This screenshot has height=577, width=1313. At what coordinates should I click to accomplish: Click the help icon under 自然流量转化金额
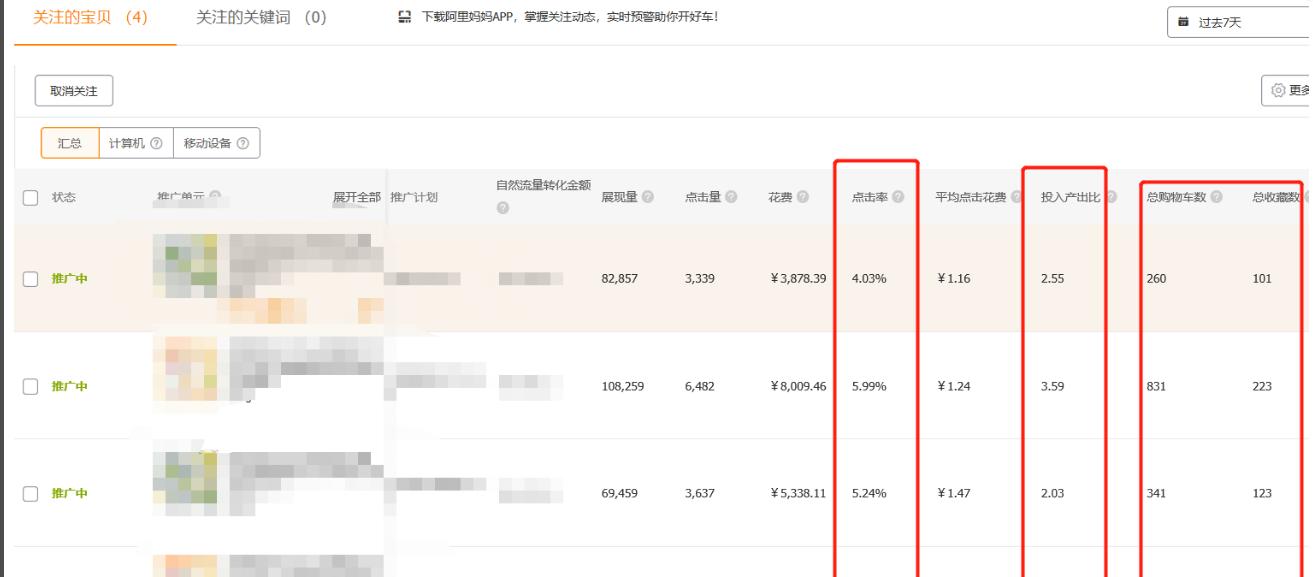505,208
